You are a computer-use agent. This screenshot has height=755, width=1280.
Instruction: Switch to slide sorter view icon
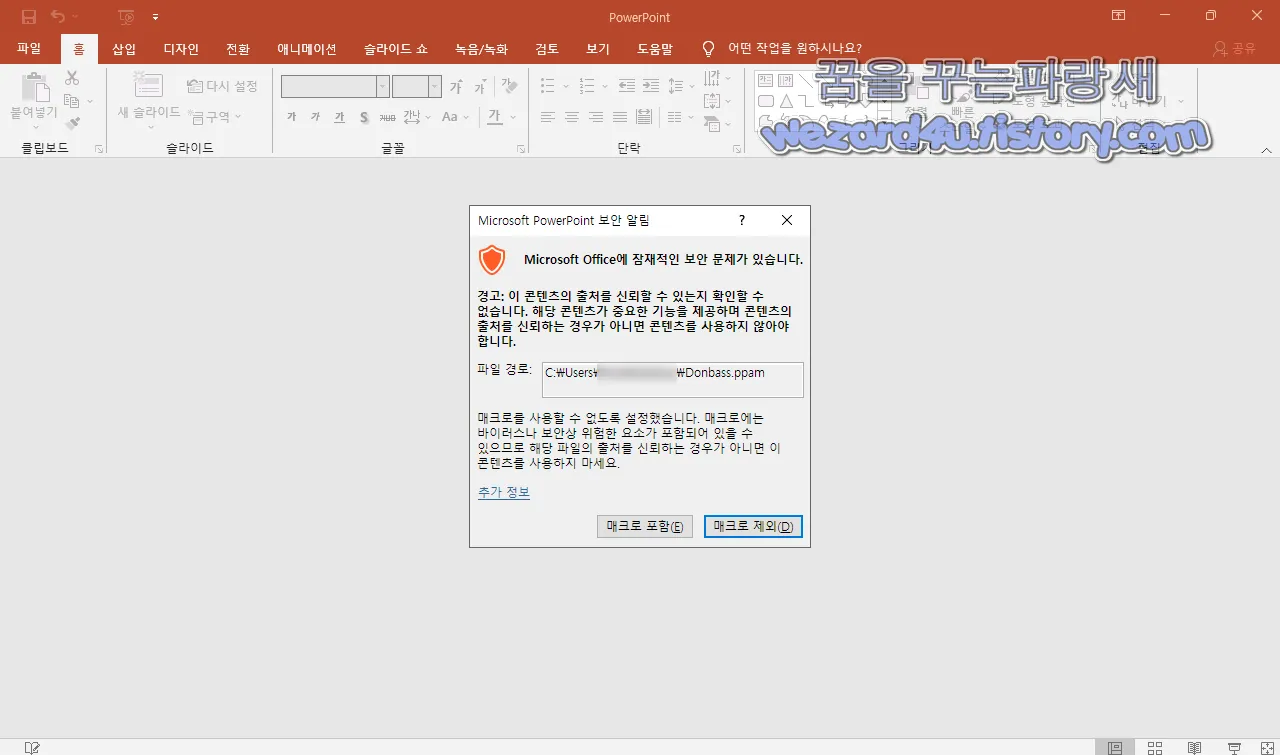(x=1155, y=747)
